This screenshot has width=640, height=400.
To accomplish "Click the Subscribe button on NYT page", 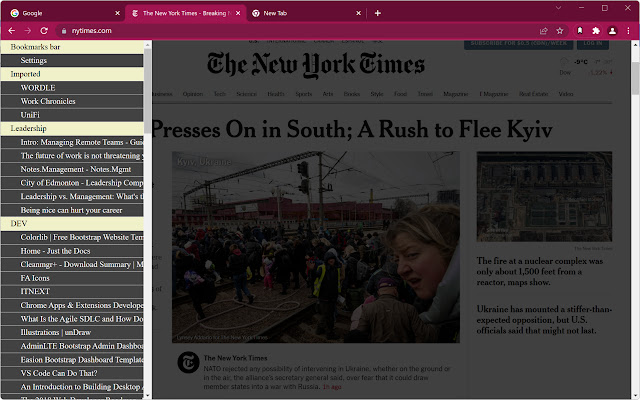I will (518, 44).
